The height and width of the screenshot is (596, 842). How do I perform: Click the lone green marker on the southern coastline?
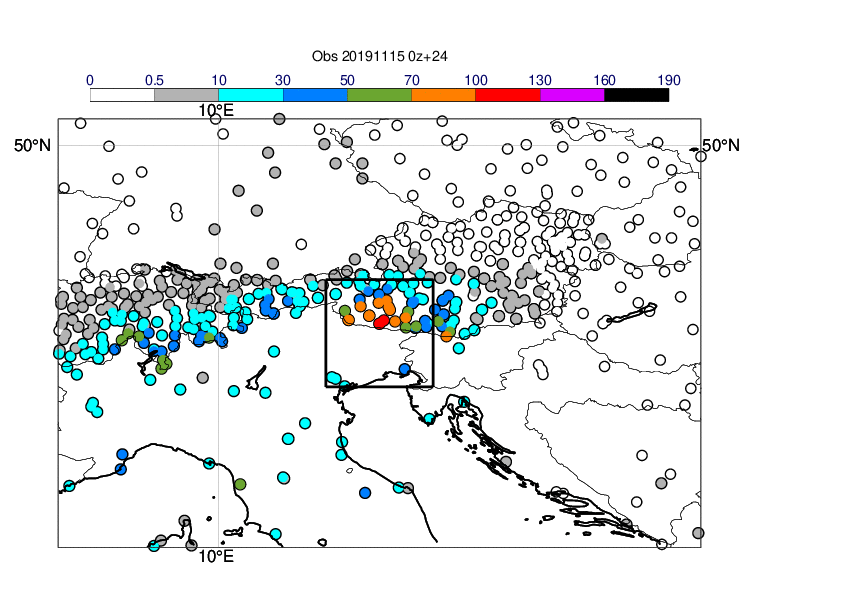pos(240,484)
